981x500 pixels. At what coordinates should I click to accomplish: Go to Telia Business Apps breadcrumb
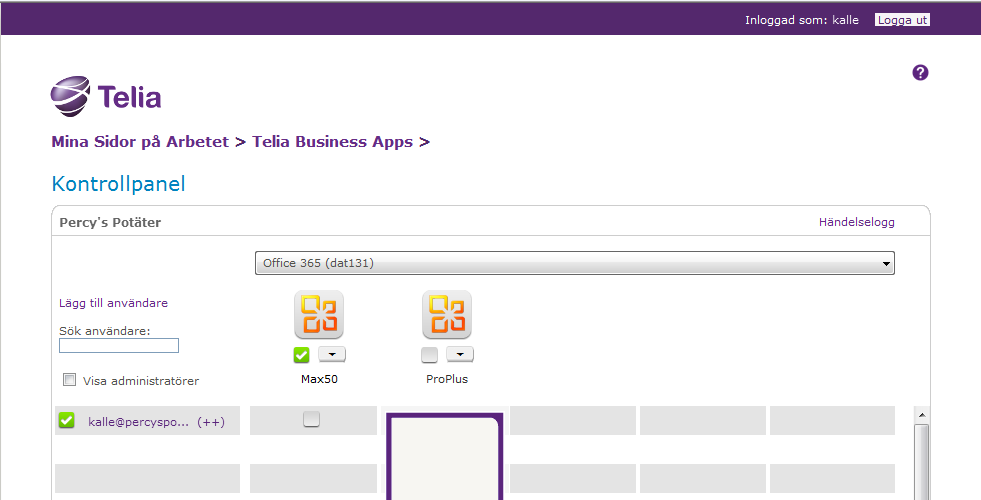coord(333,142)
